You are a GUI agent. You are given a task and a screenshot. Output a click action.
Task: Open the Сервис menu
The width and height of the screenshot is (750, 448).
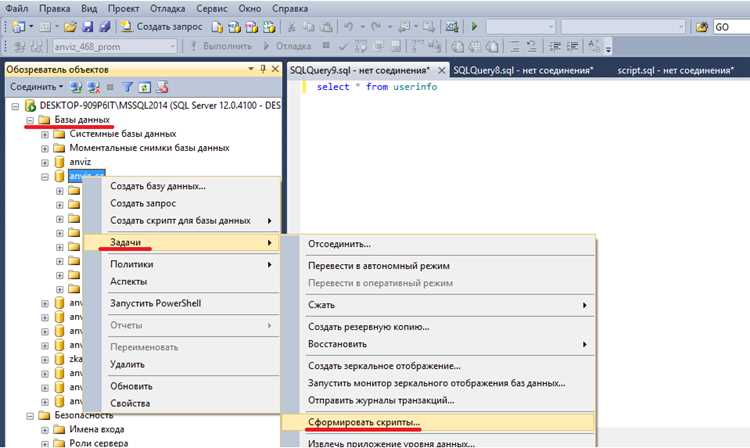[x=212, y=9]
